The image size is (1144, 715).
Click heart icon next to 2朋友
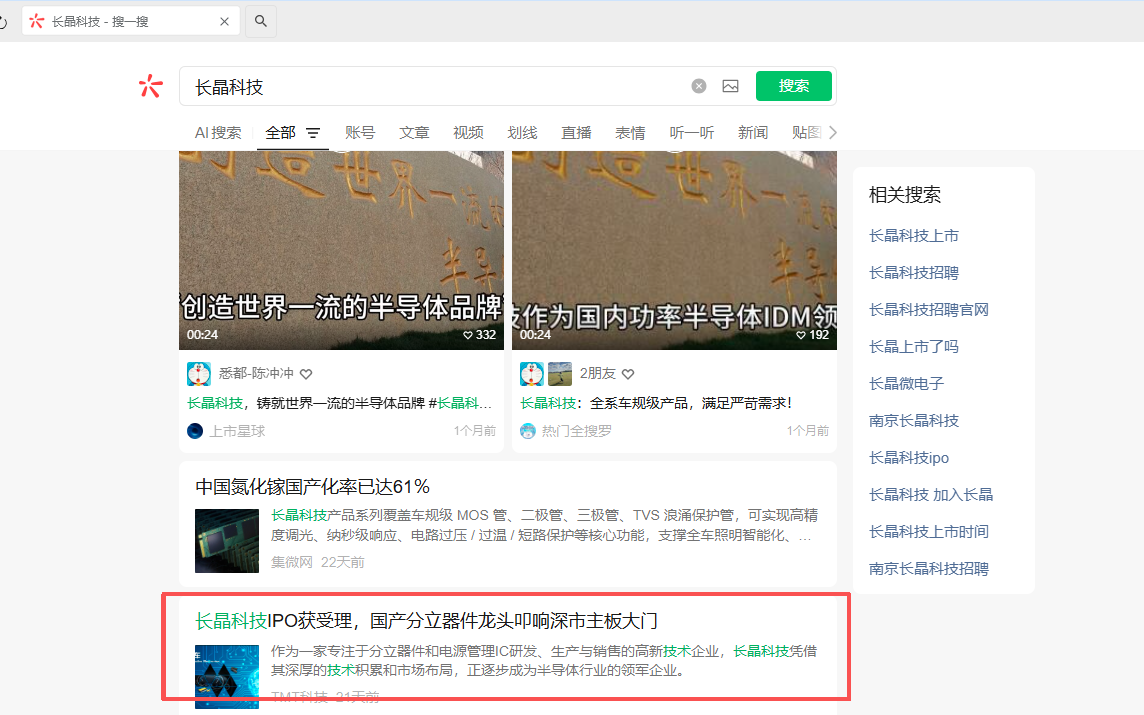tap(628, 374)
